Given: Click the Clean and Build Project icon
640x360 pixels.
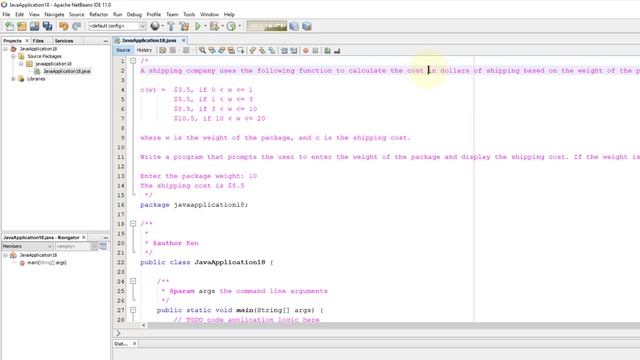Looking at the screenshot, I should click(x=184, y=26).
